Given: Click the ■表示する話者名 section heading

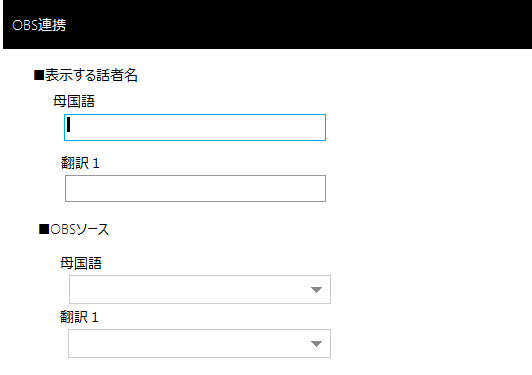Looking at the screenshot, I should [x=86, y=75].
